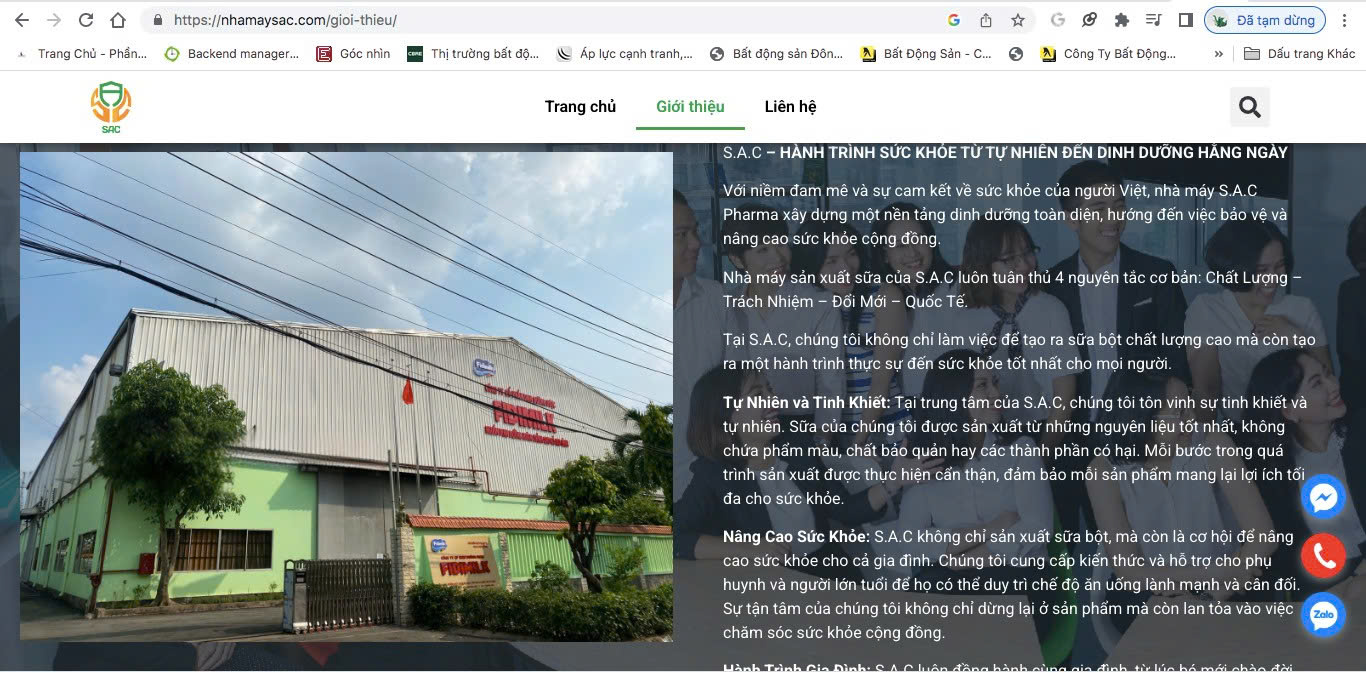Viewport: 1366px width, 673px height.
Task: Share this page using the share icon
Action: [986, 20]
